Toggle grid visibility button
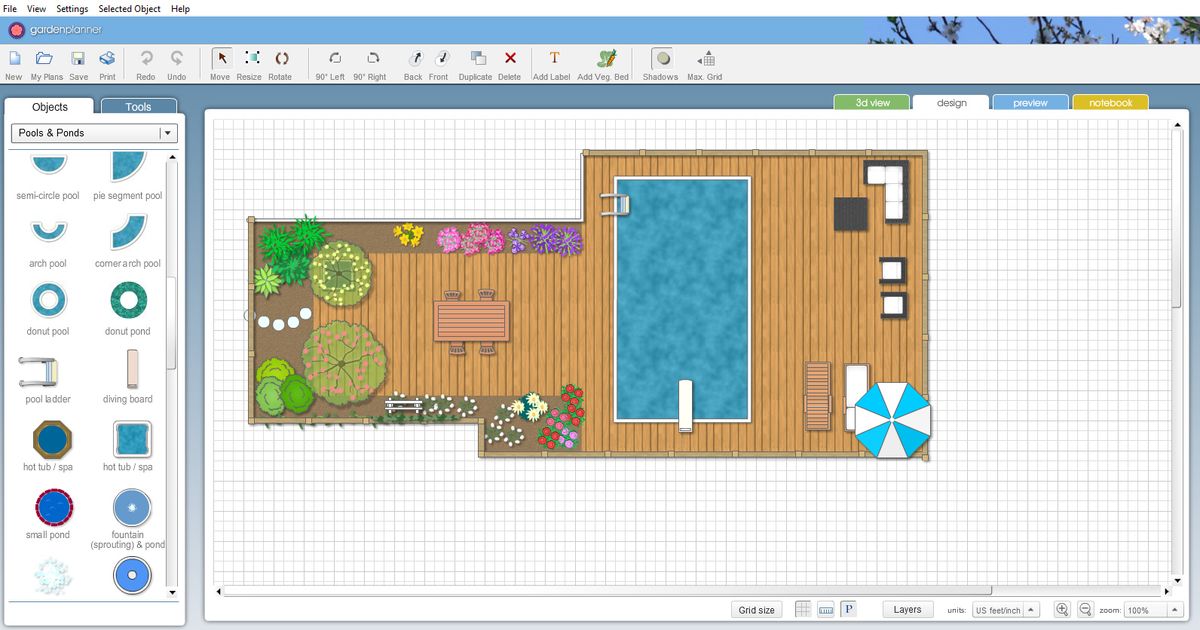Viewport: 1200px width, 630px height. 803,609
